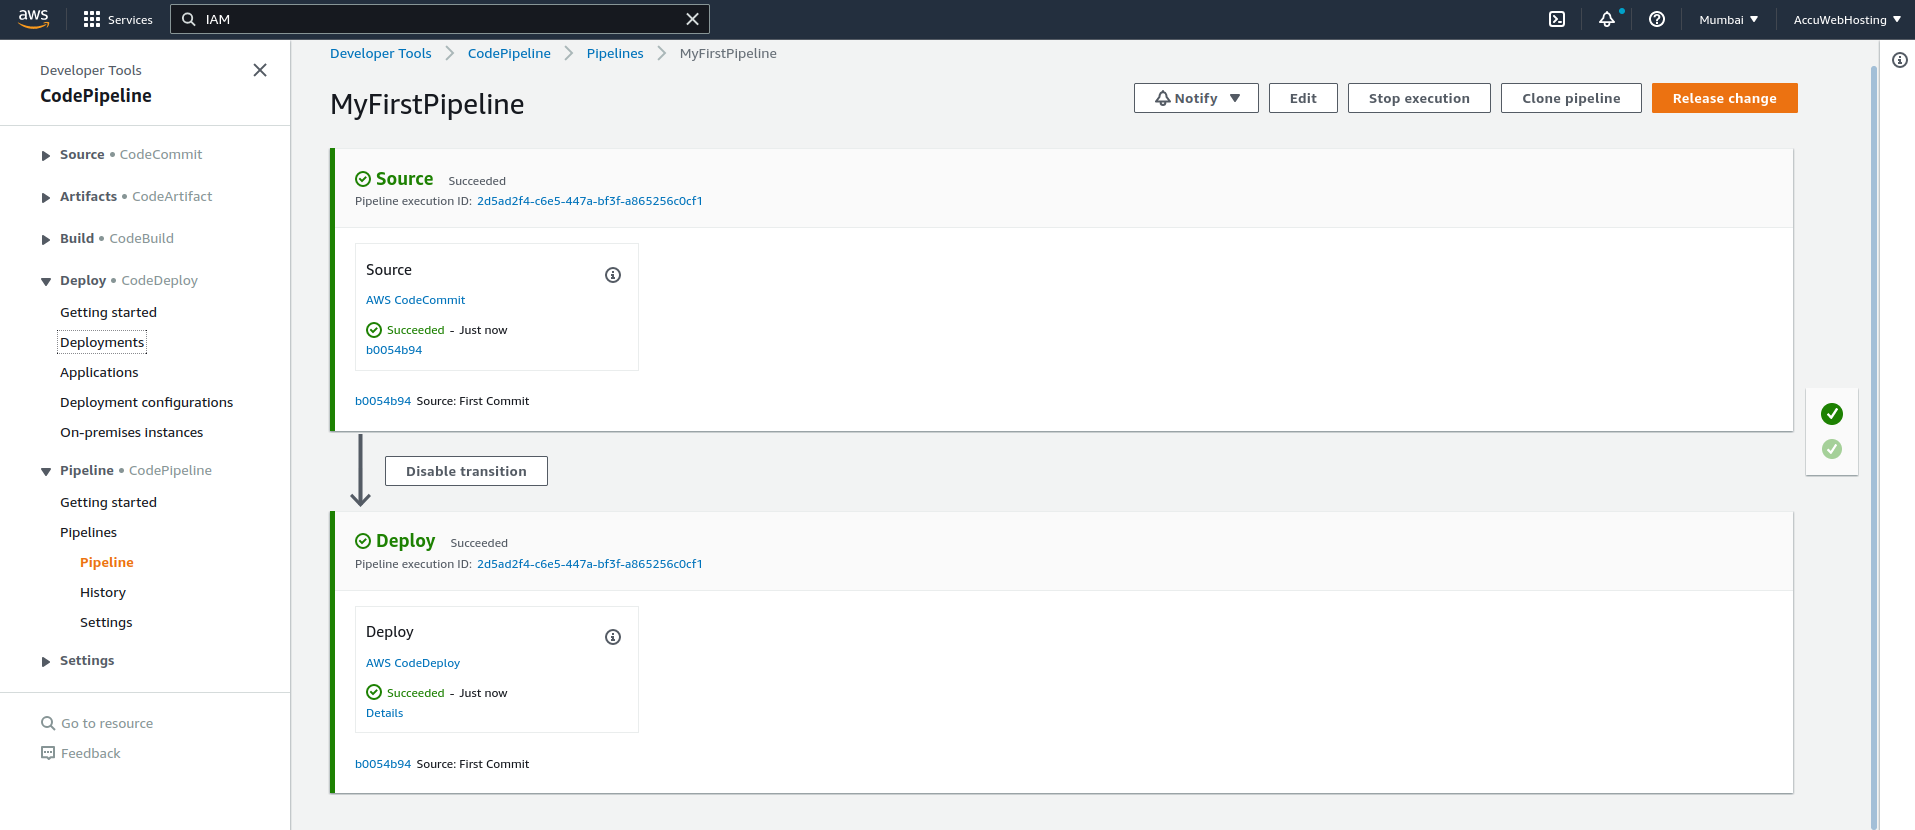
Task: Show info for the Deploy action
Action: tap(613, 637)
